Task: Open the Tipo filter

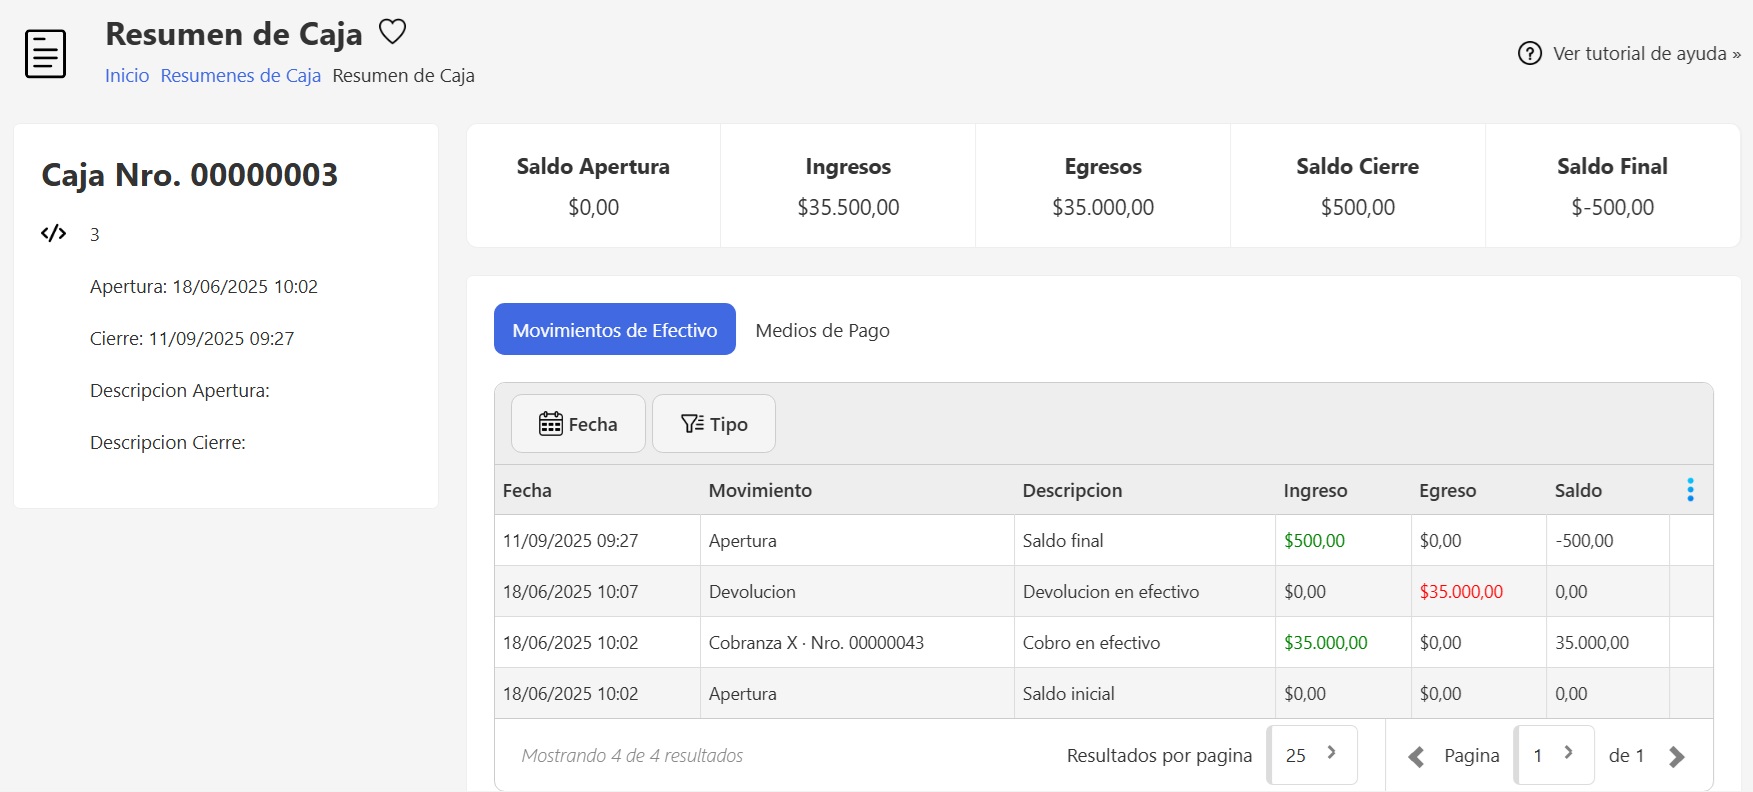Action: pyautogui.click(x=713, y=424)
